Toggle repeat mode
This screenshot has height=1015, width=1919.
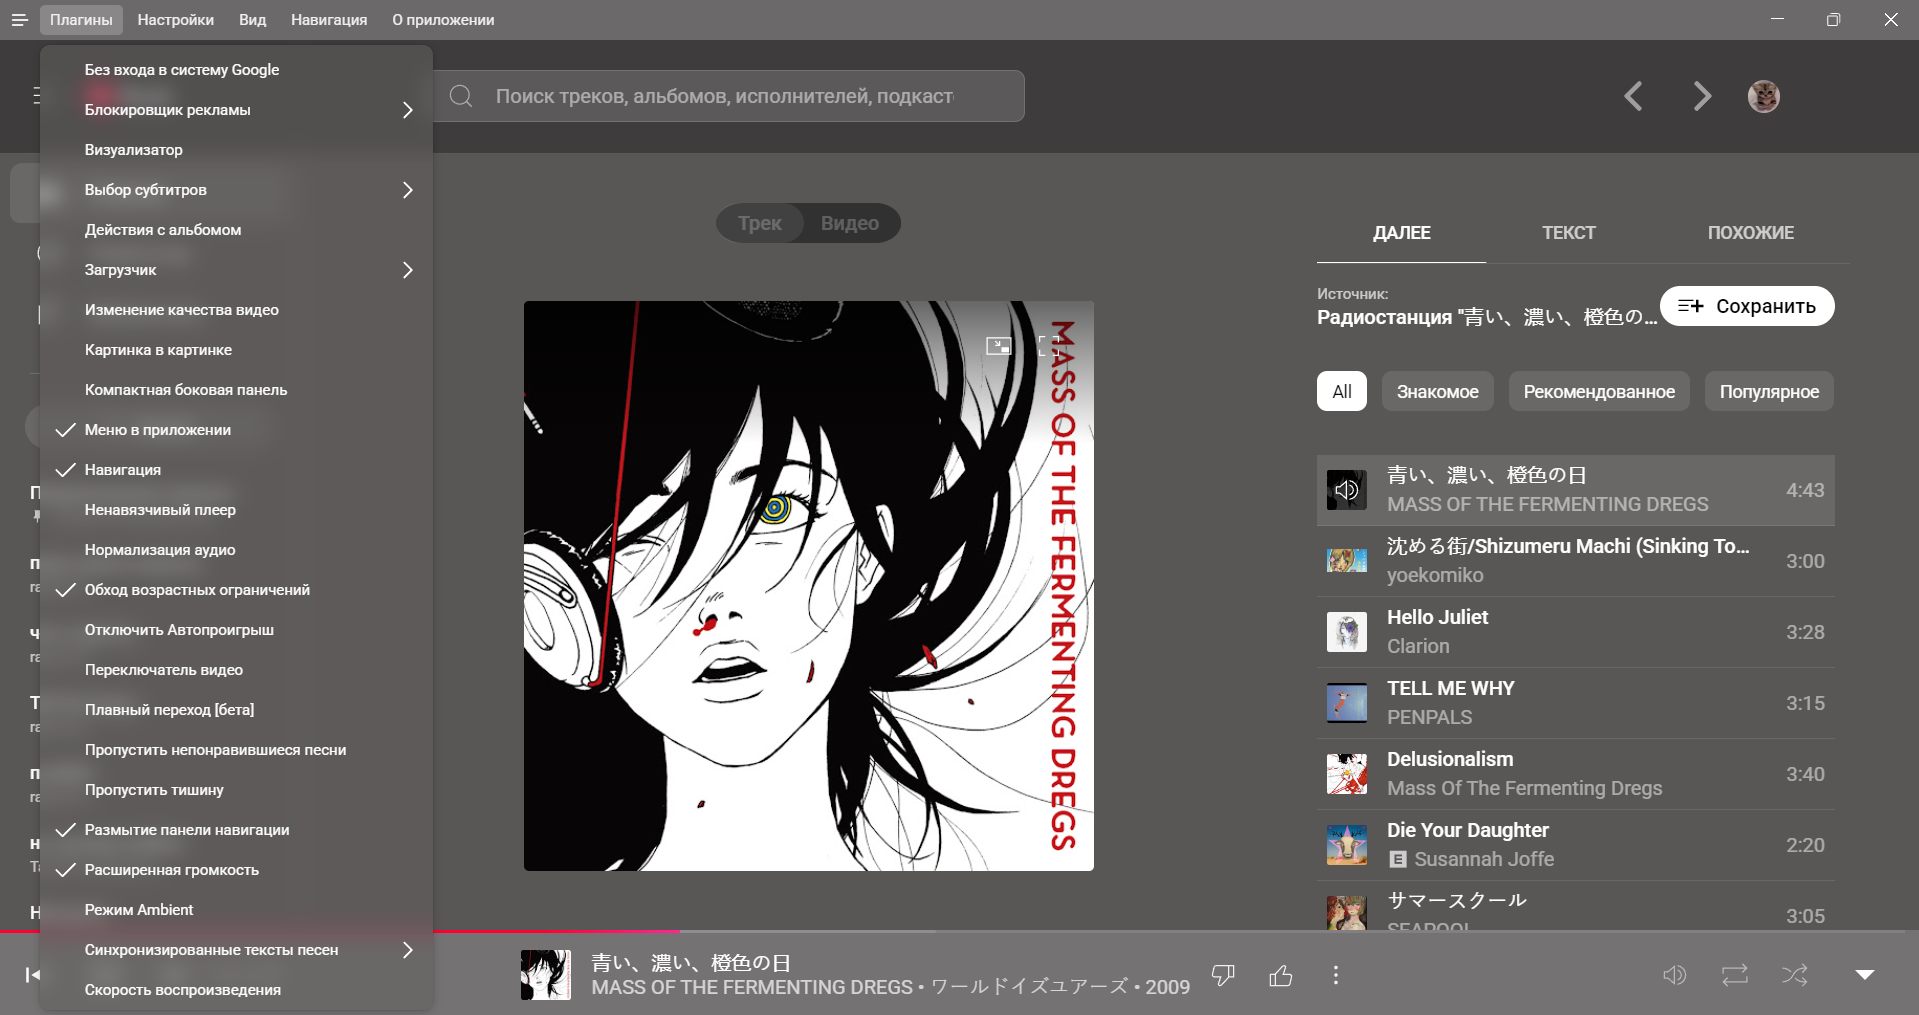[1735, 975]
